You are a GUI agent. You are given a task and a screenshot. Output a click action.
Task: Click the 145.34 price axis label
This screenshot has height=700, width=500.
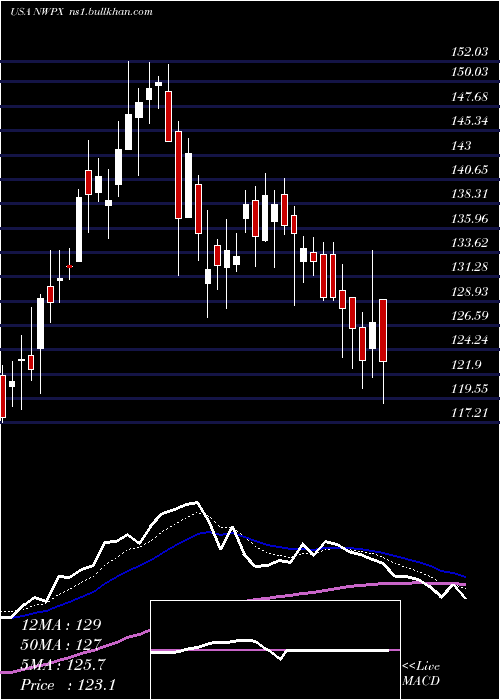pos(469,121)
